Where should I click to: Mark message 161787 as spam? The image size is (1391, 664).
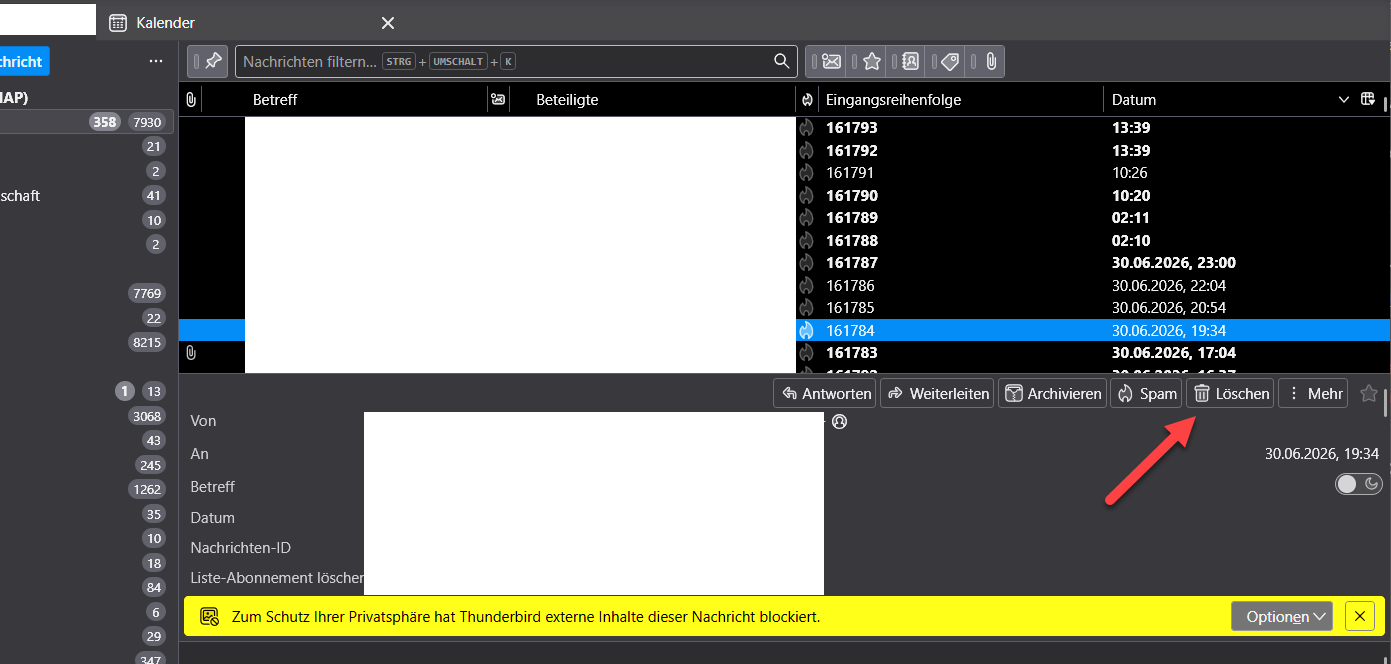(x=807, y=263)
